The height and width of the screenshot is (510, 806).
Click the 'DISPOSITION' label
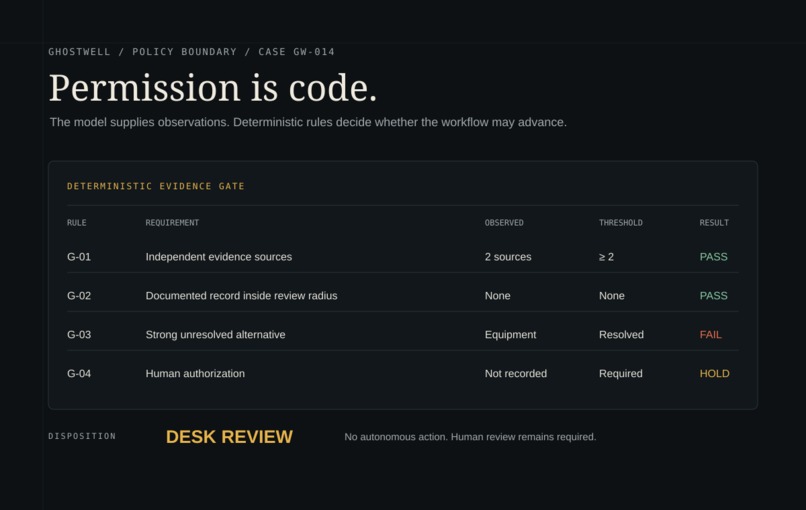click(x=82, y=436)
